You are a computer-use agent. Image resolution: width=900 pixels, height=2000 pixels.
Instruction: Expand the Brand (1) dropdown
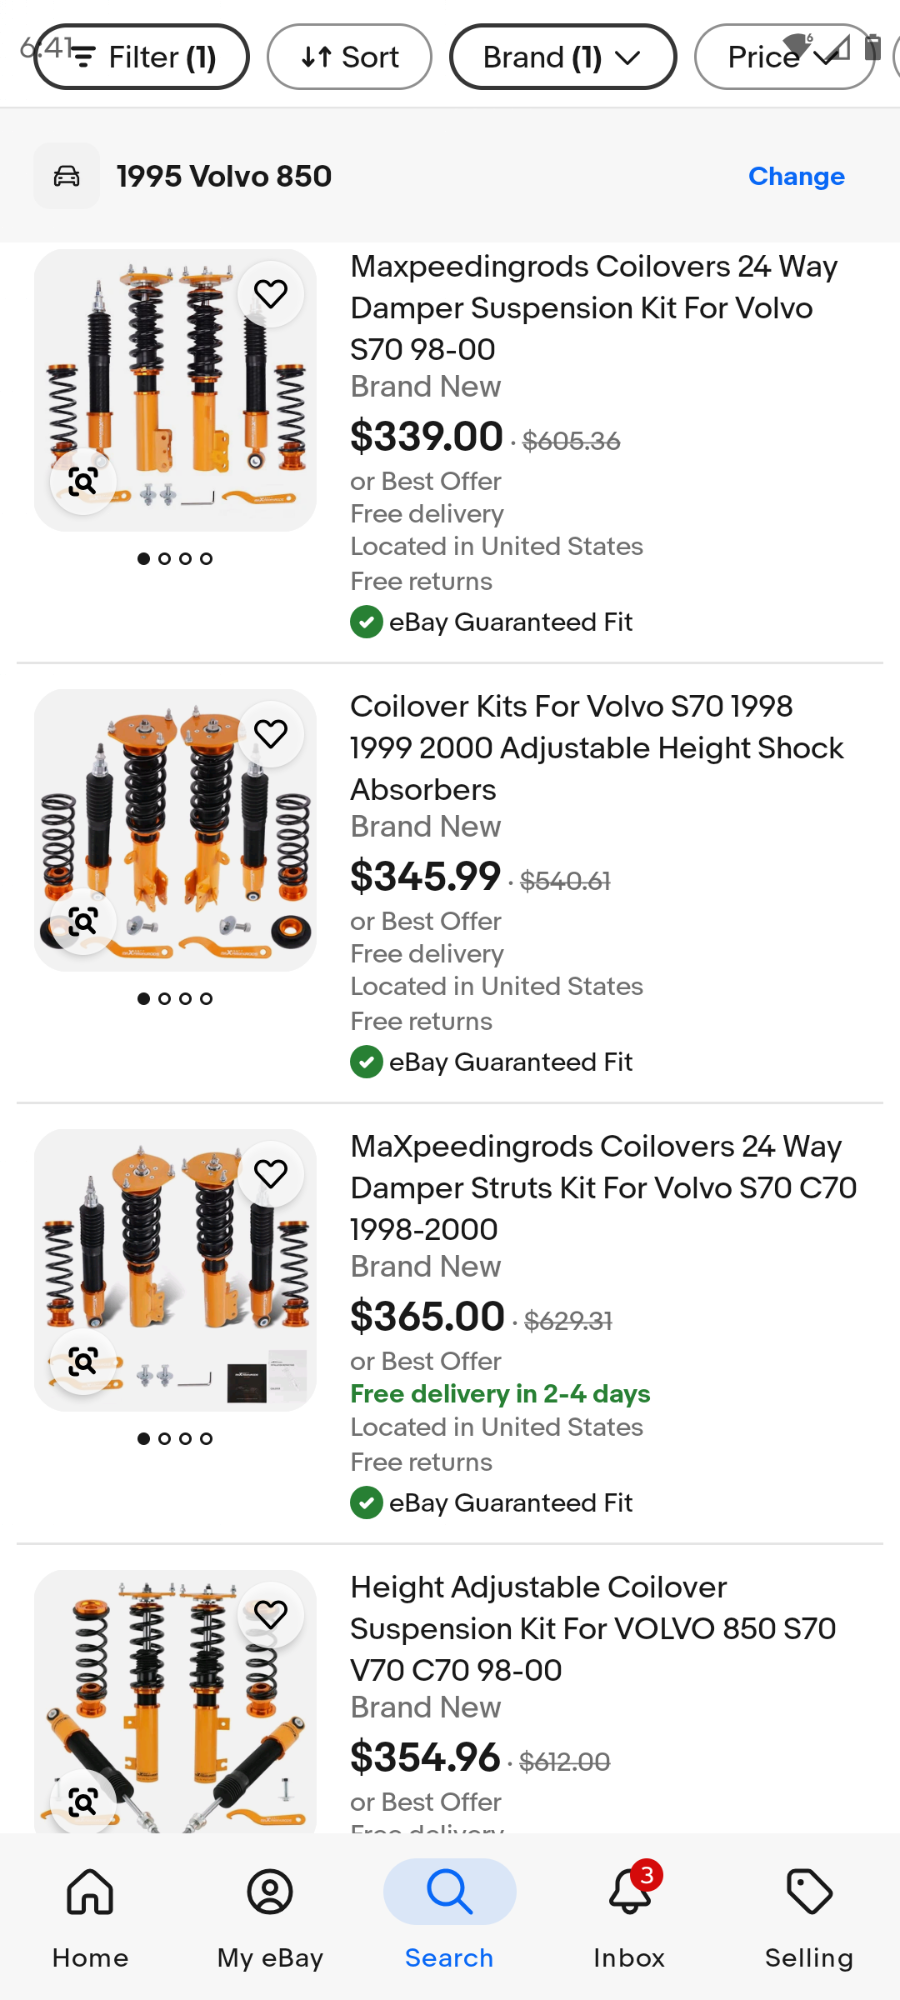click(562, 57)
